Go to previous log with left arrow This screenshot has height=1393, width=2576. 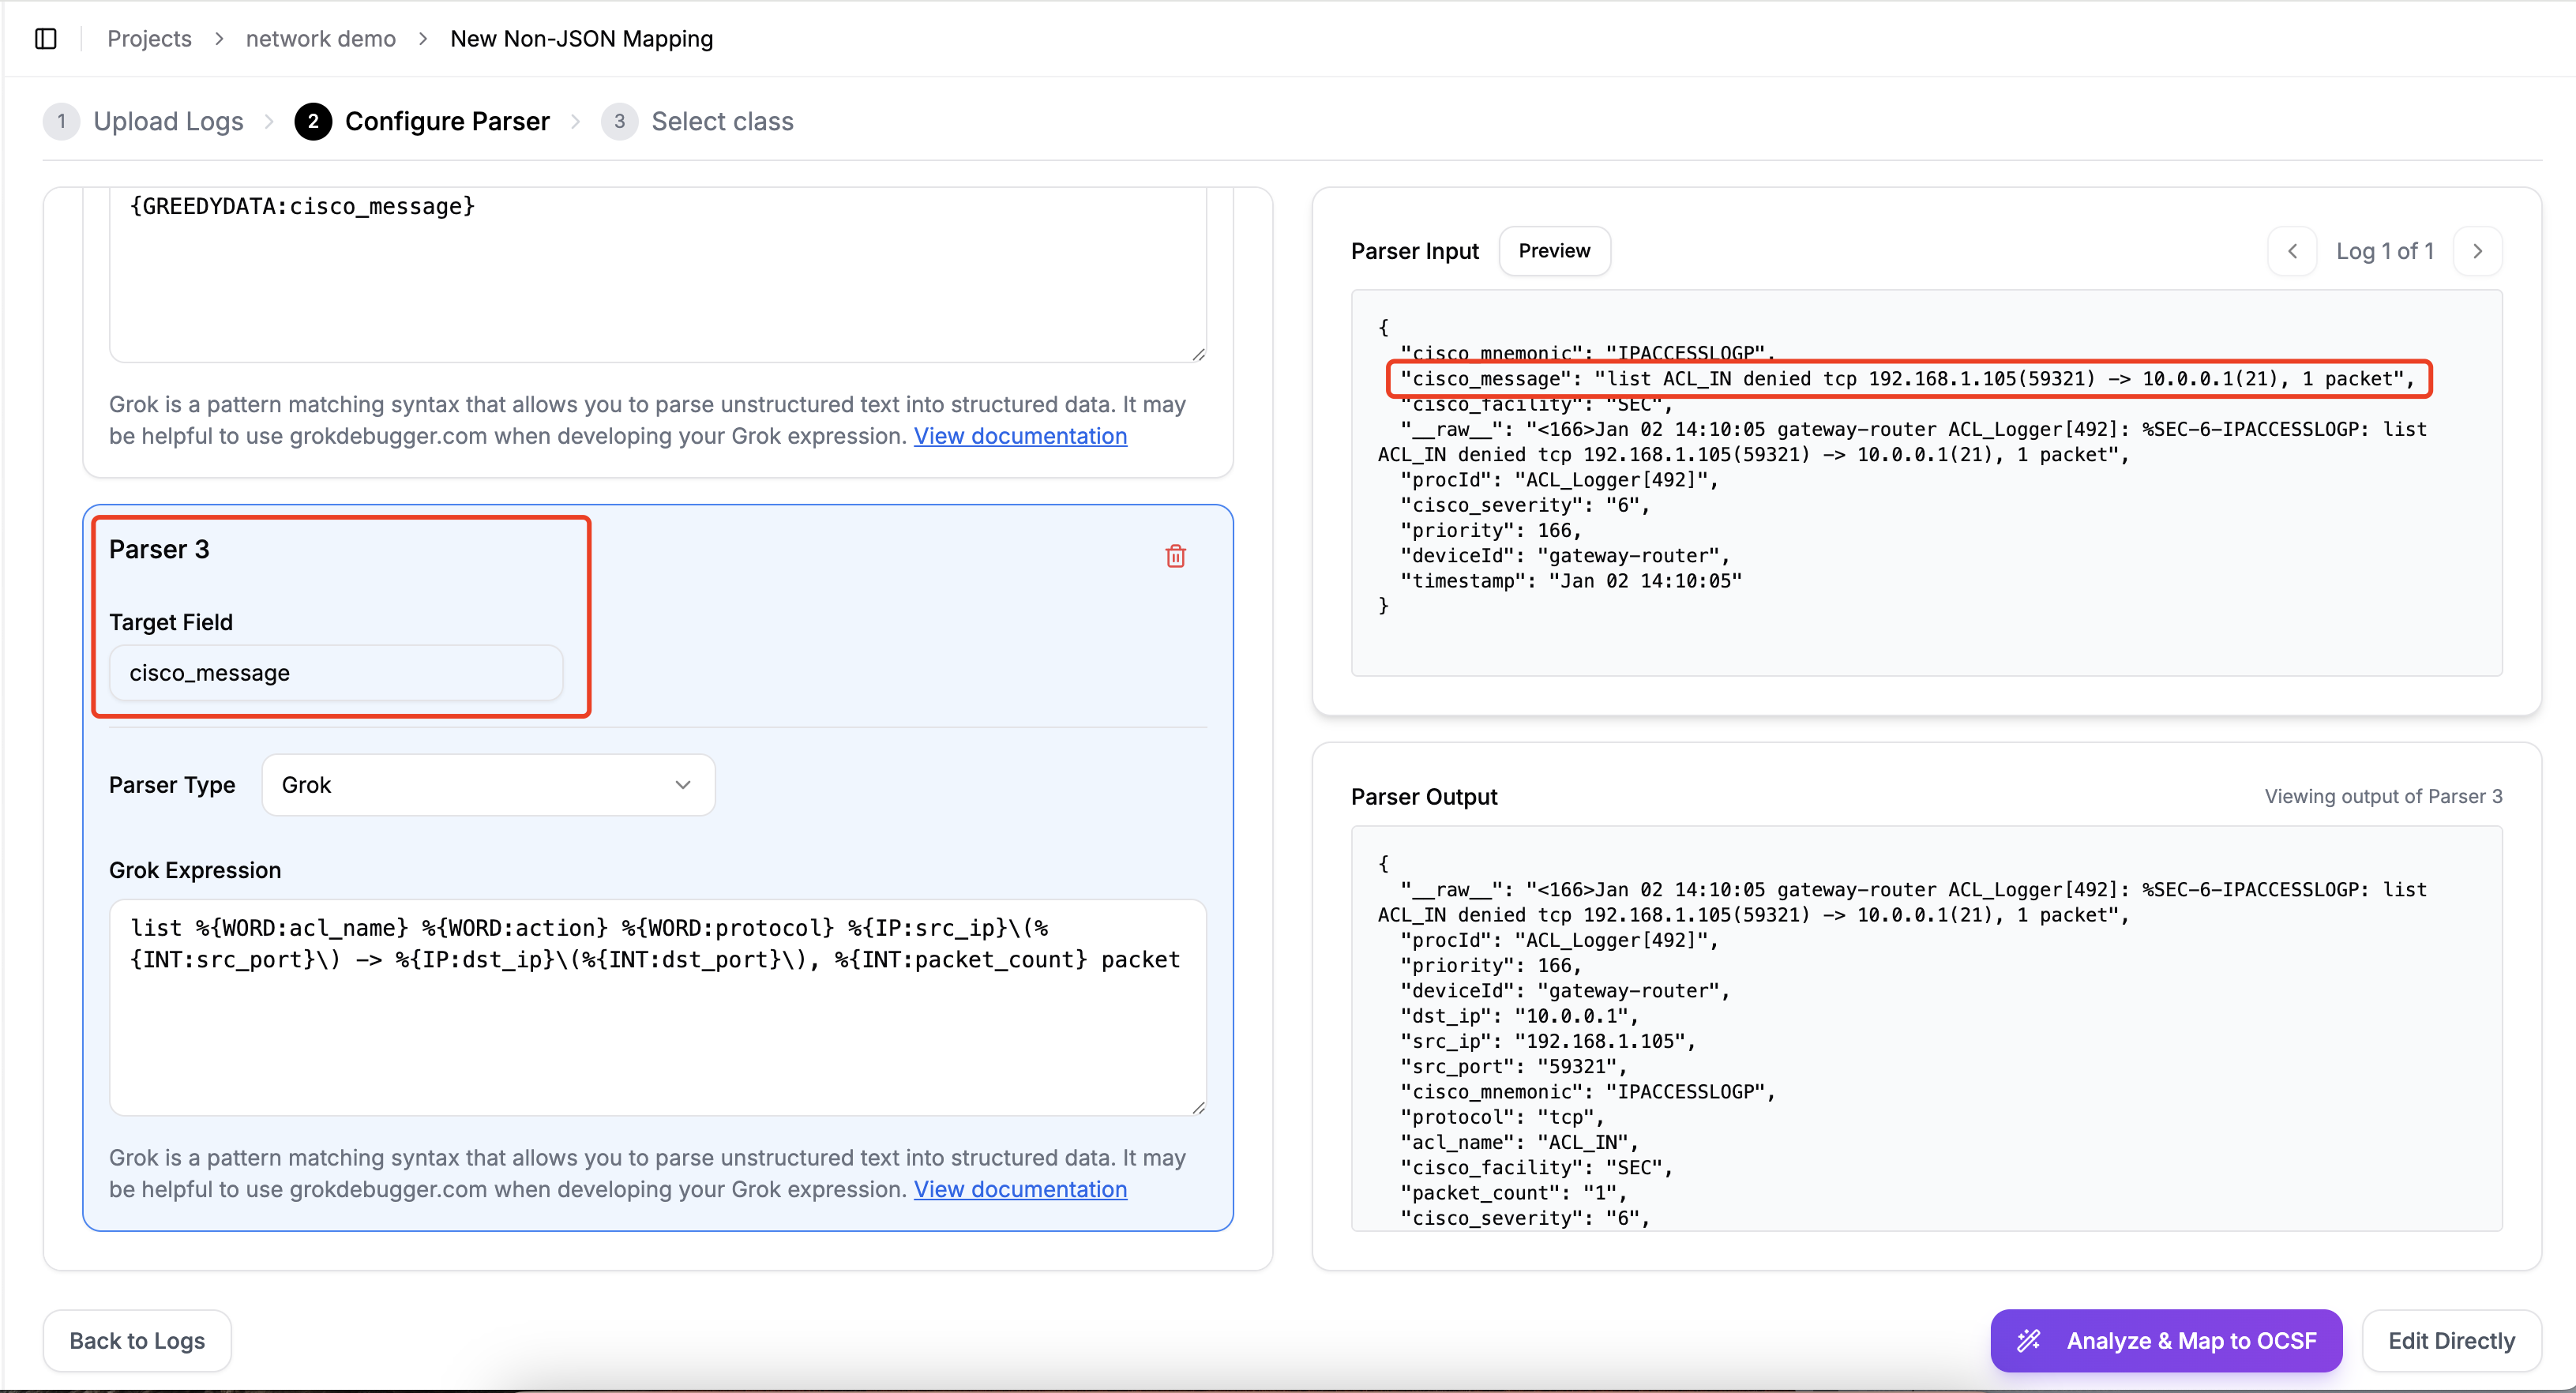click(x=2292, y=251)
